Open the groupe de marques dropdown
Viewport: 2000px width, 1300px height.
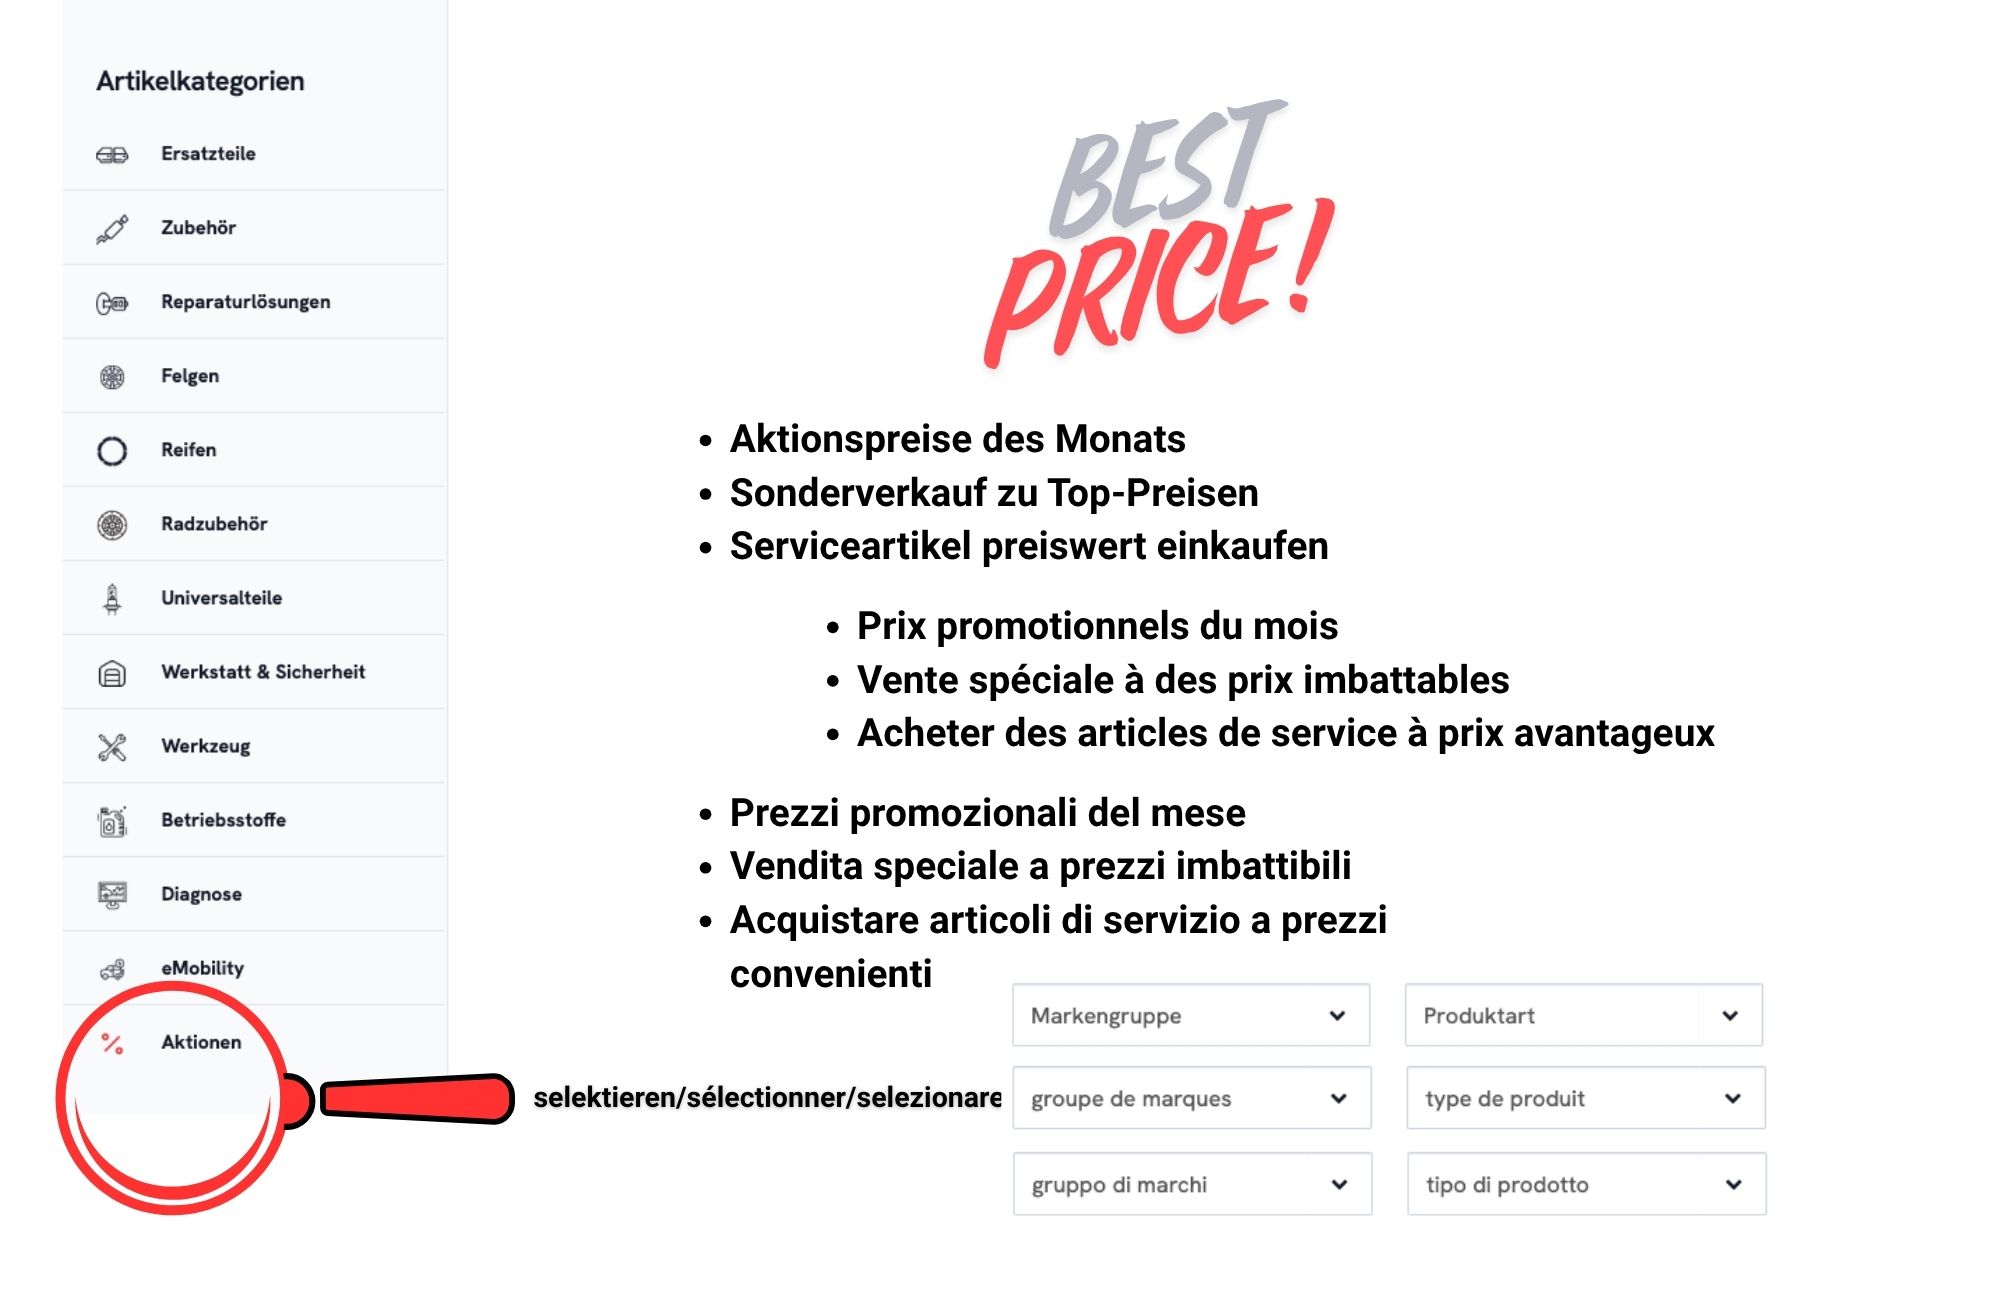click(x=1191, y=1099)
